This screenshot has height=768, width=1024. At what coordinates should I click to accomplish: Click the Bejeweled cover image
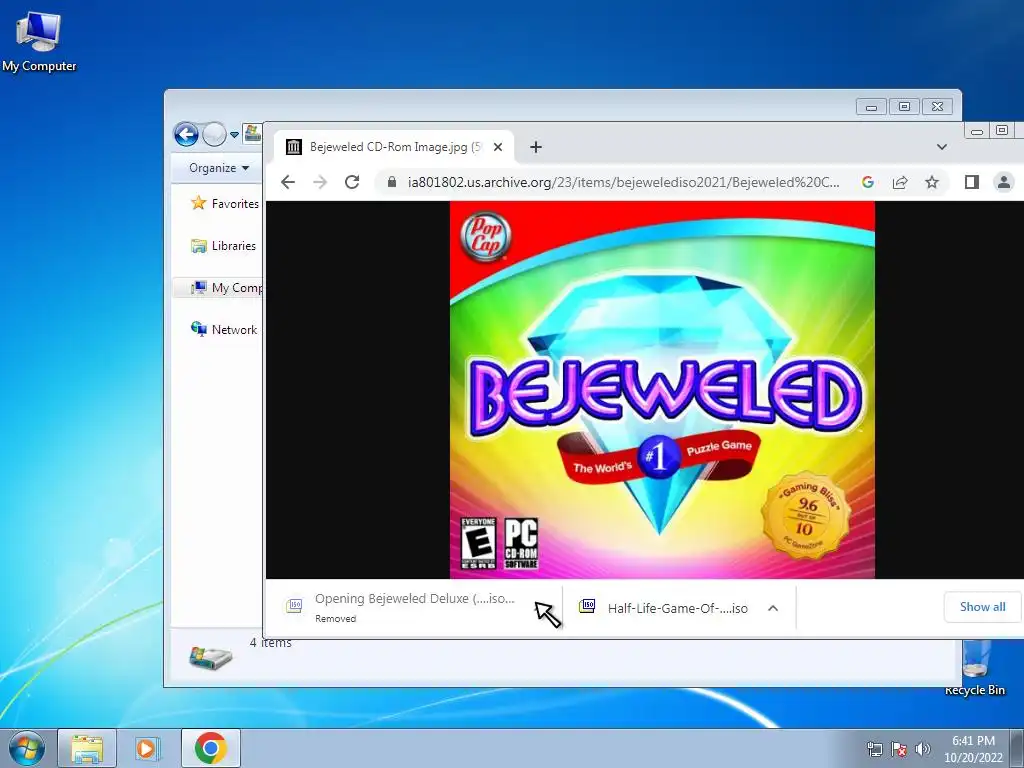pos(662,390)
